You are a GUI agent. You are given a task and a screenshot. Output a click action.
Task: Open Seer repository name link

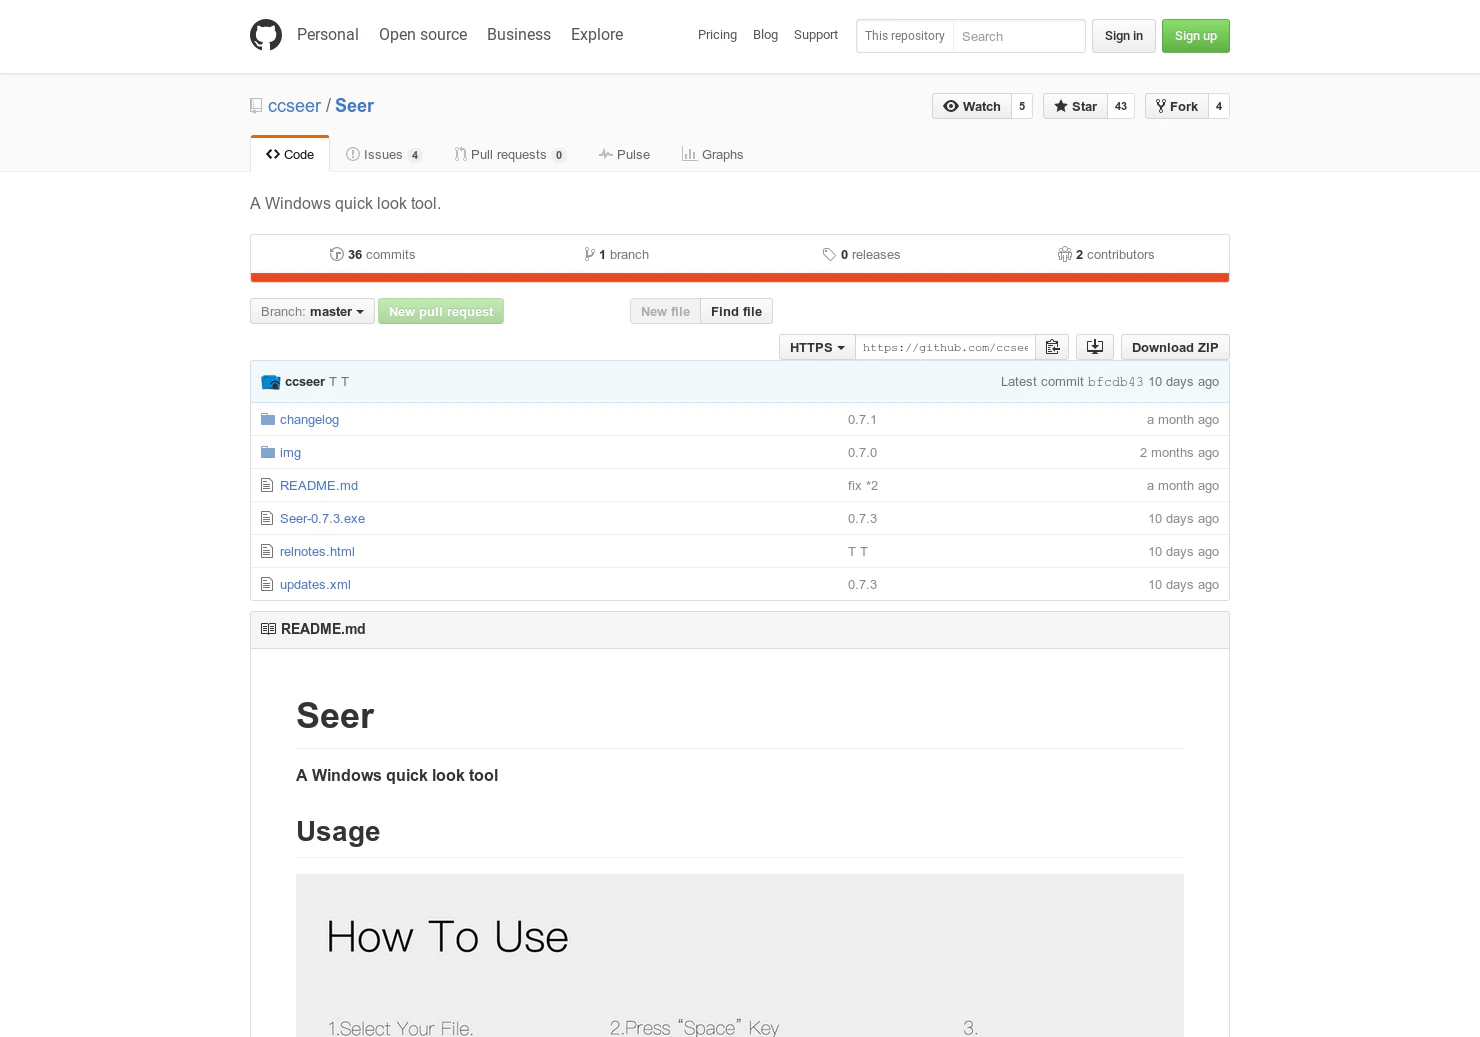click(x=354, y=106)
